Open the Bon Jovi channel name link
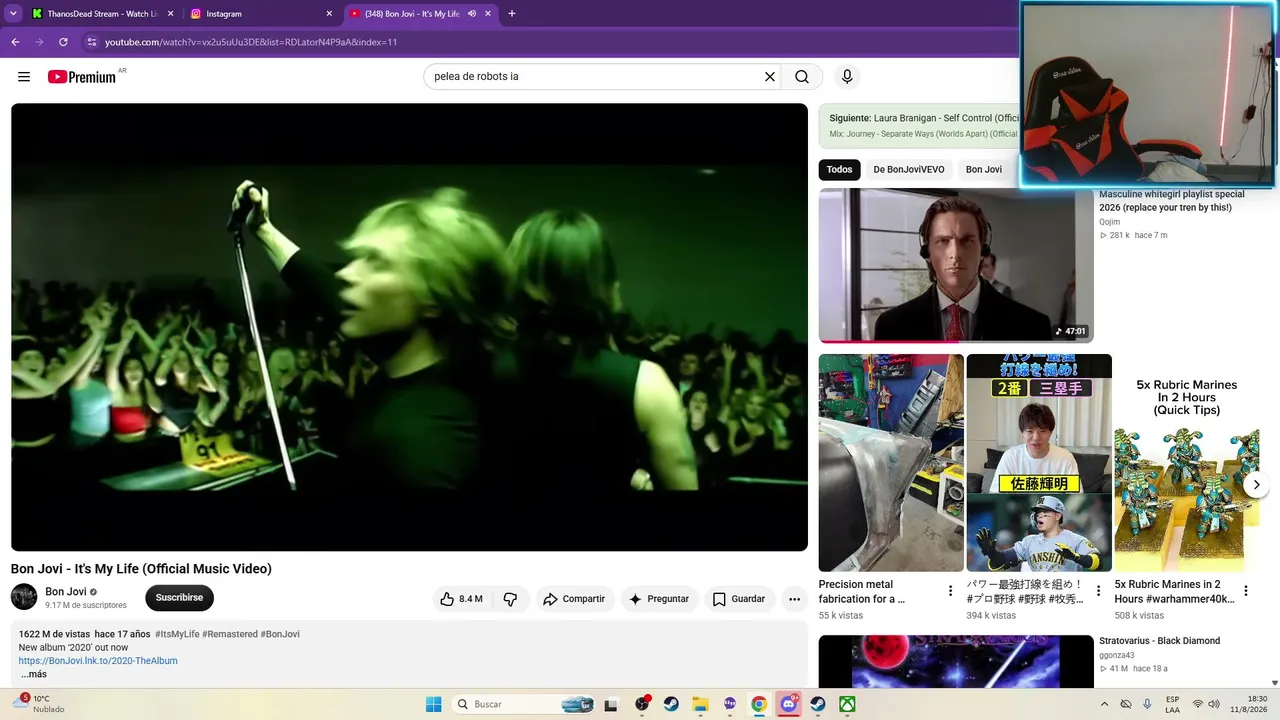This screenshot has height=720, width=1280. pyautogui.click(x=66, y=592)
